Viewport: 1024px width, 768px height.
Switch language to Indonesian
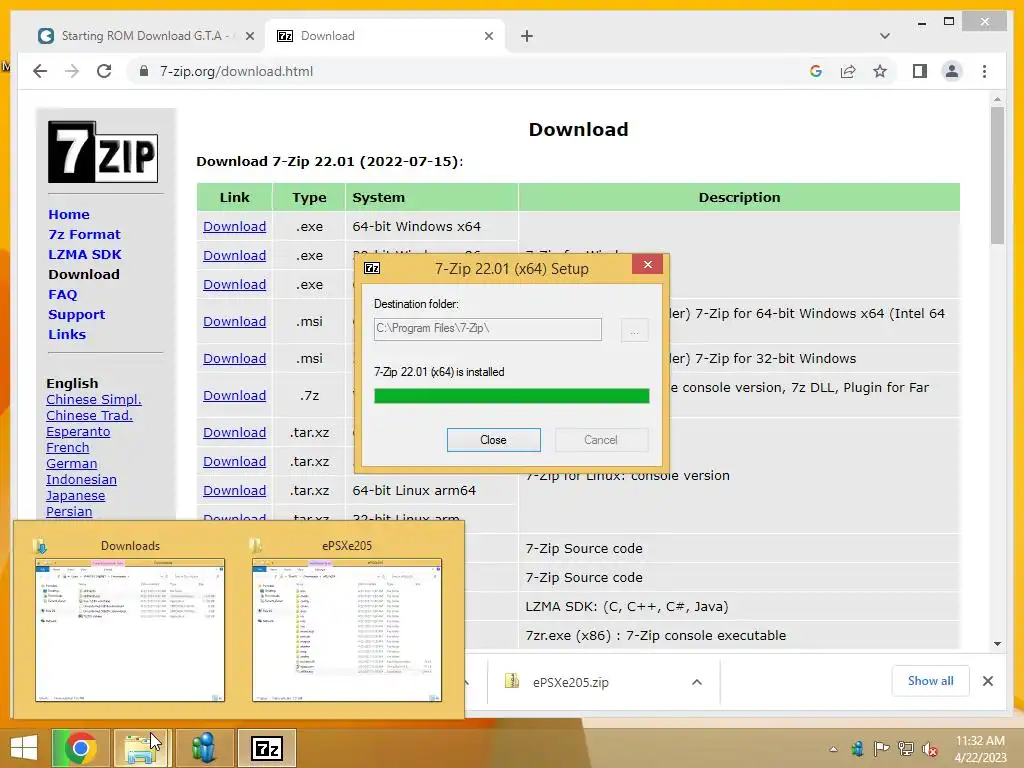coord(81,479)
